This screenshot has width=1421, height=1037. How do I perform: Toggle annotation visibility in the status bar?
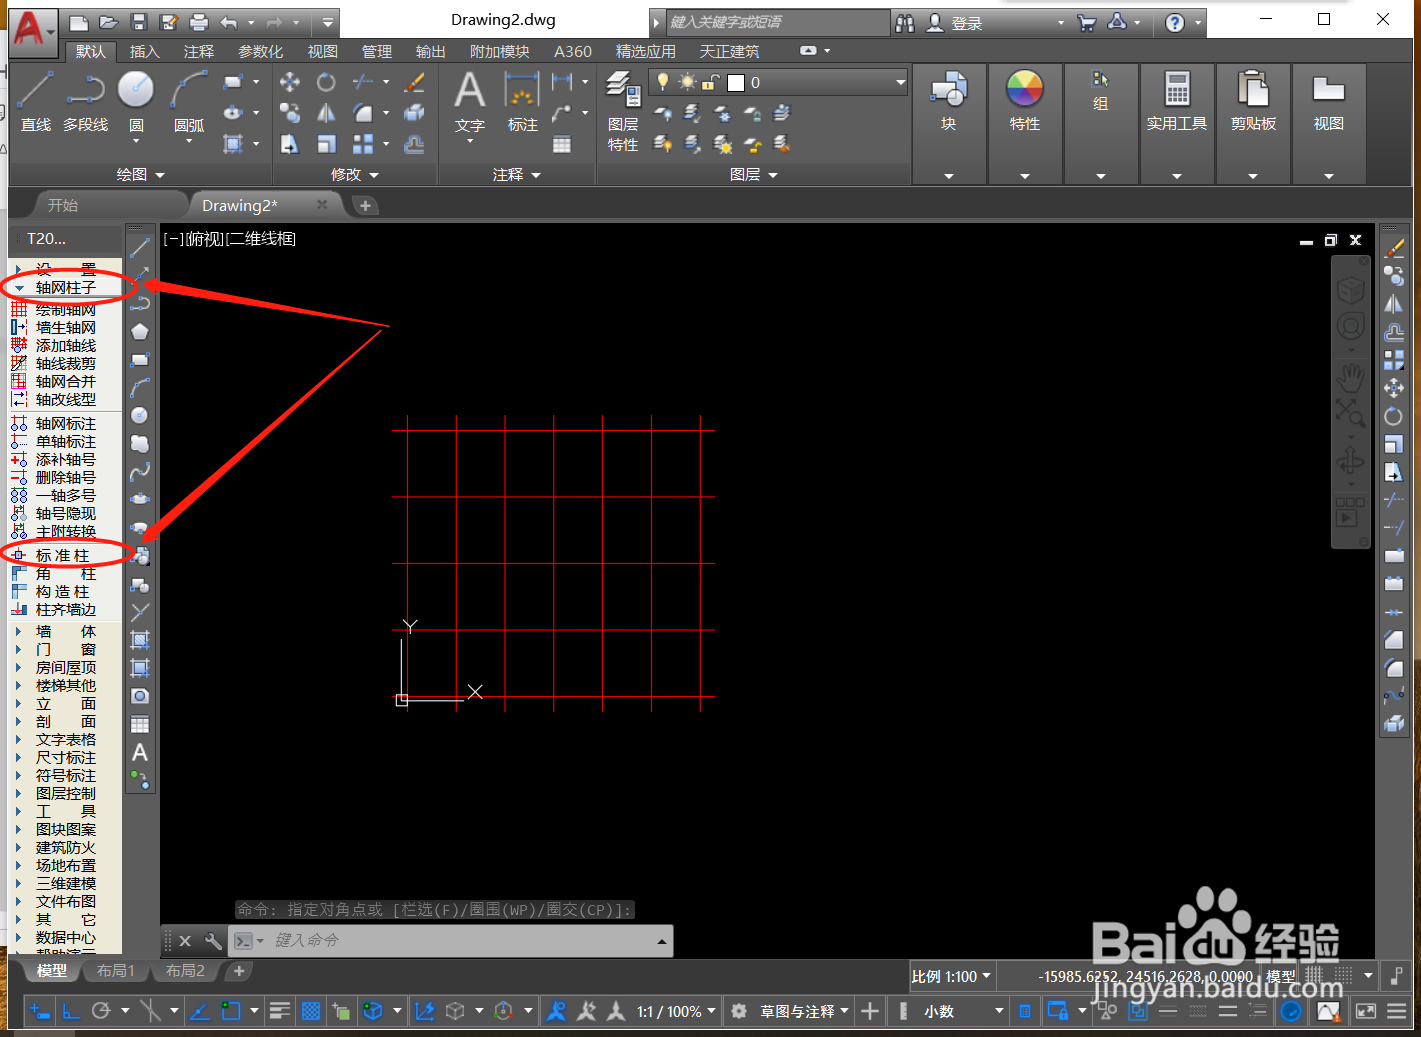[557, 1011]
